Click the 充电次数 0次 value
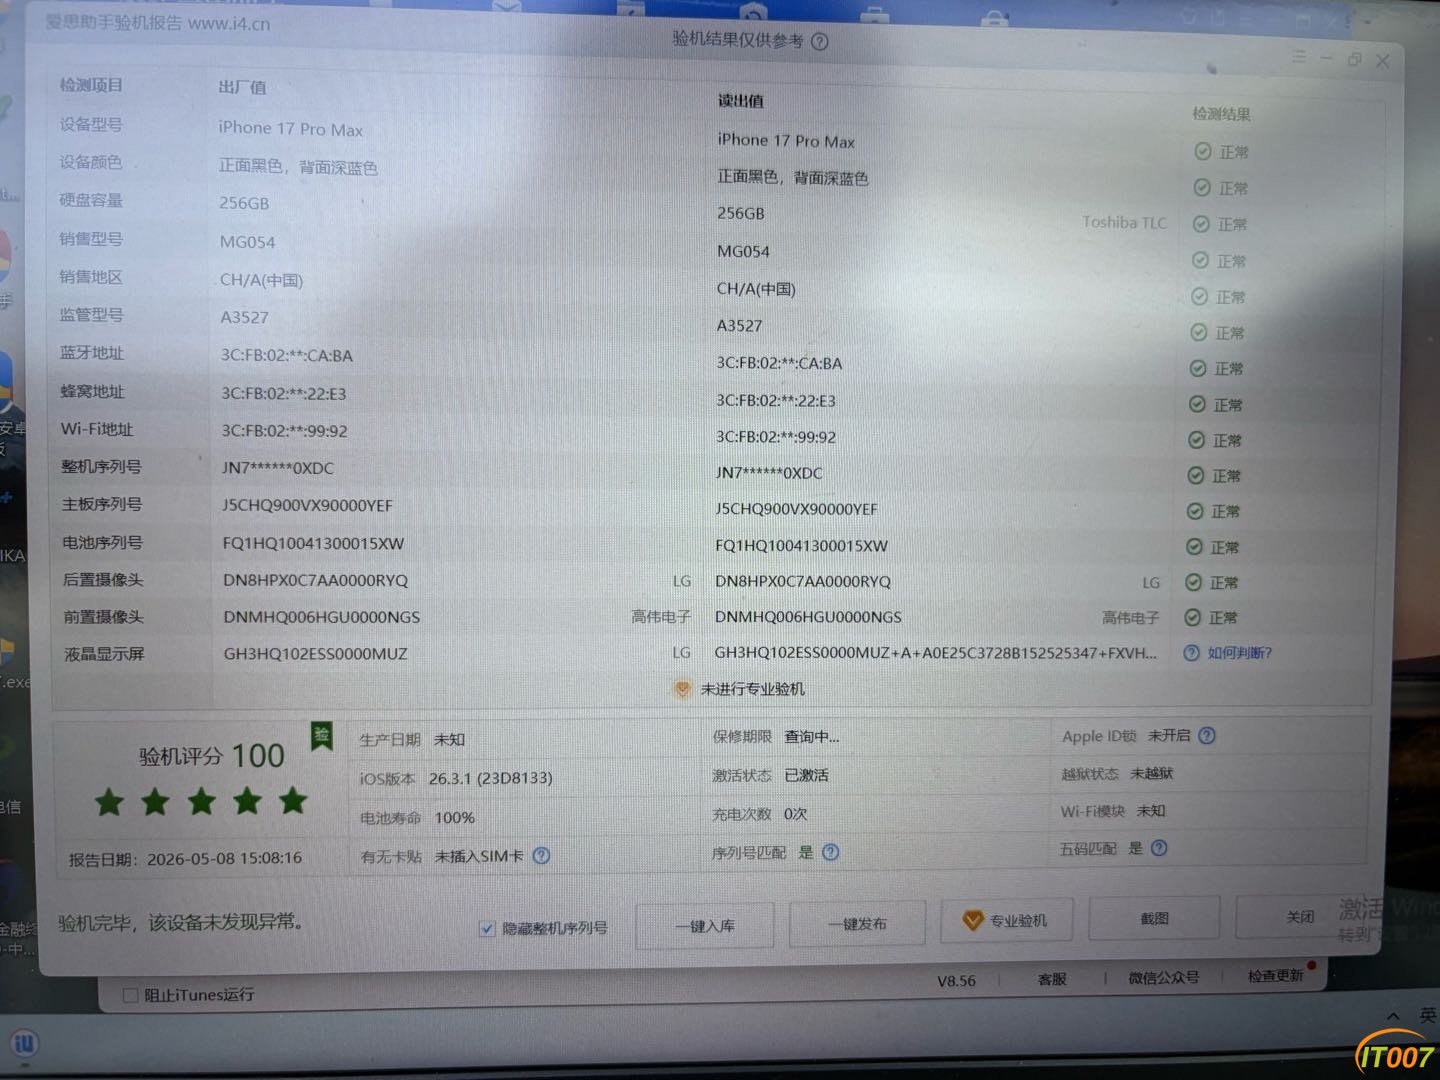The height and width of the screenshot is (1080, 1440). point(796,814)
